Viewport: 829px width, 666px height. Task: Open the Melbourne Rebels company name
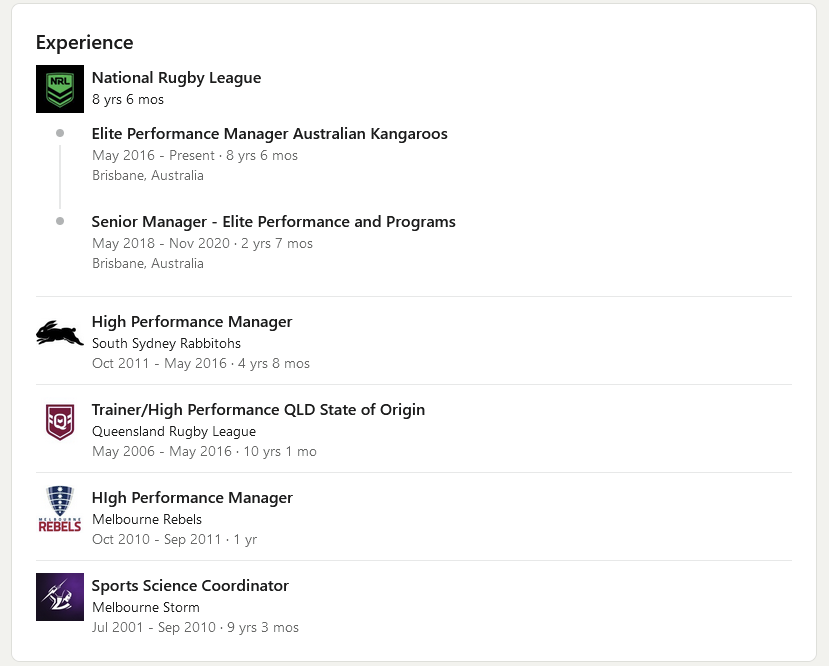point(147,519)
